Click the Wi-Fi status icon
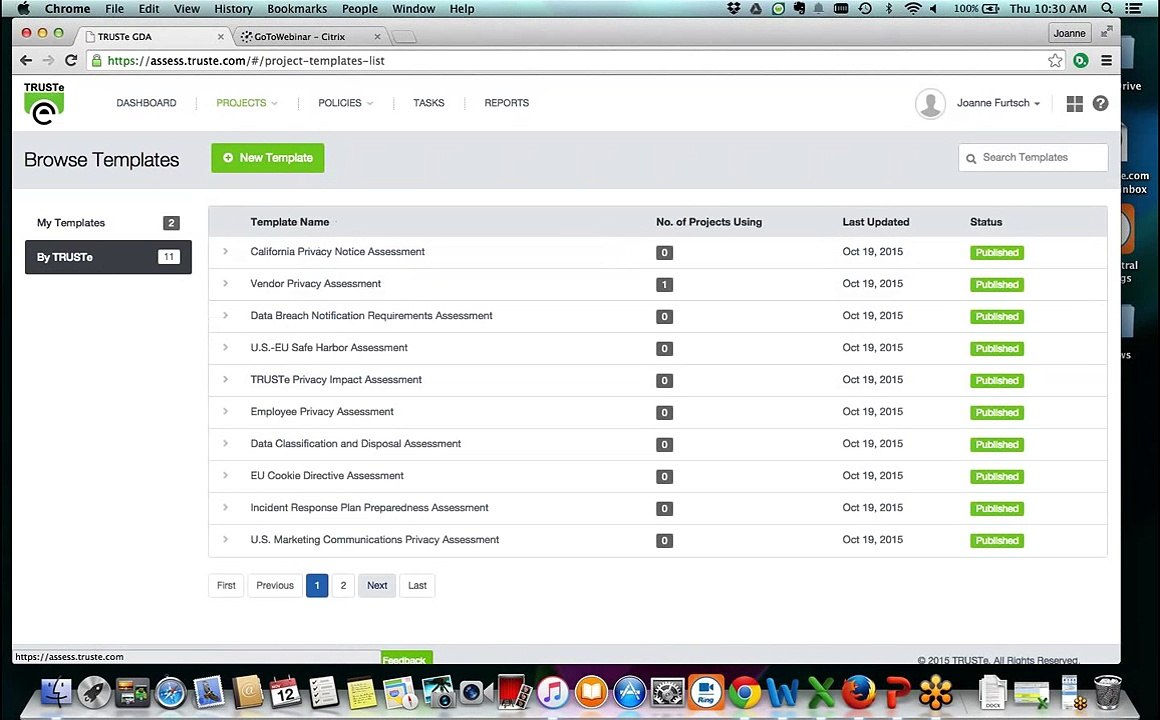1160x720 pixels. coord(913,9)
